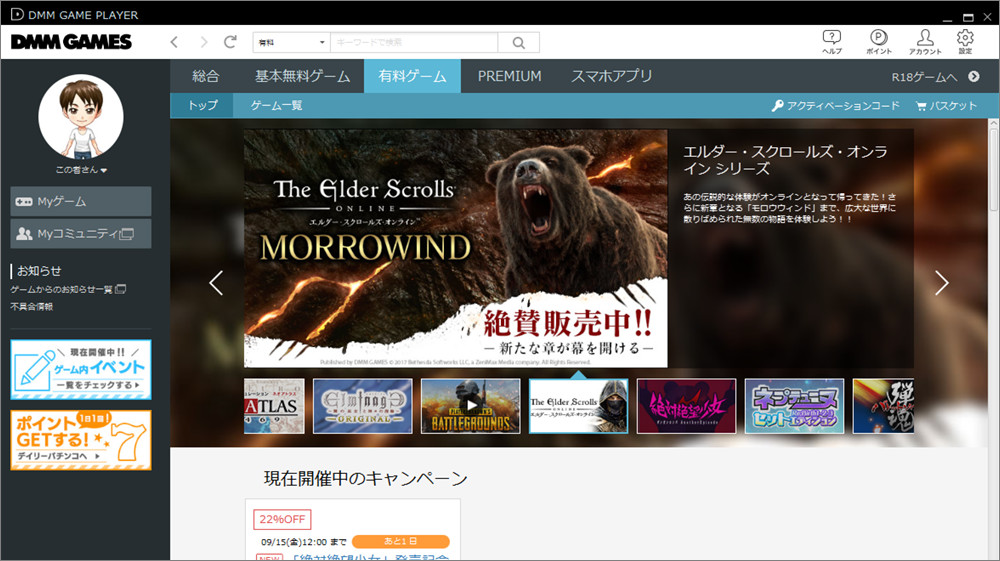The height and width of the screenshot is (561, 1000).
Task: Select the Elminage Original thumbnail
Action: pyautogui.click(x=362, y=406)
